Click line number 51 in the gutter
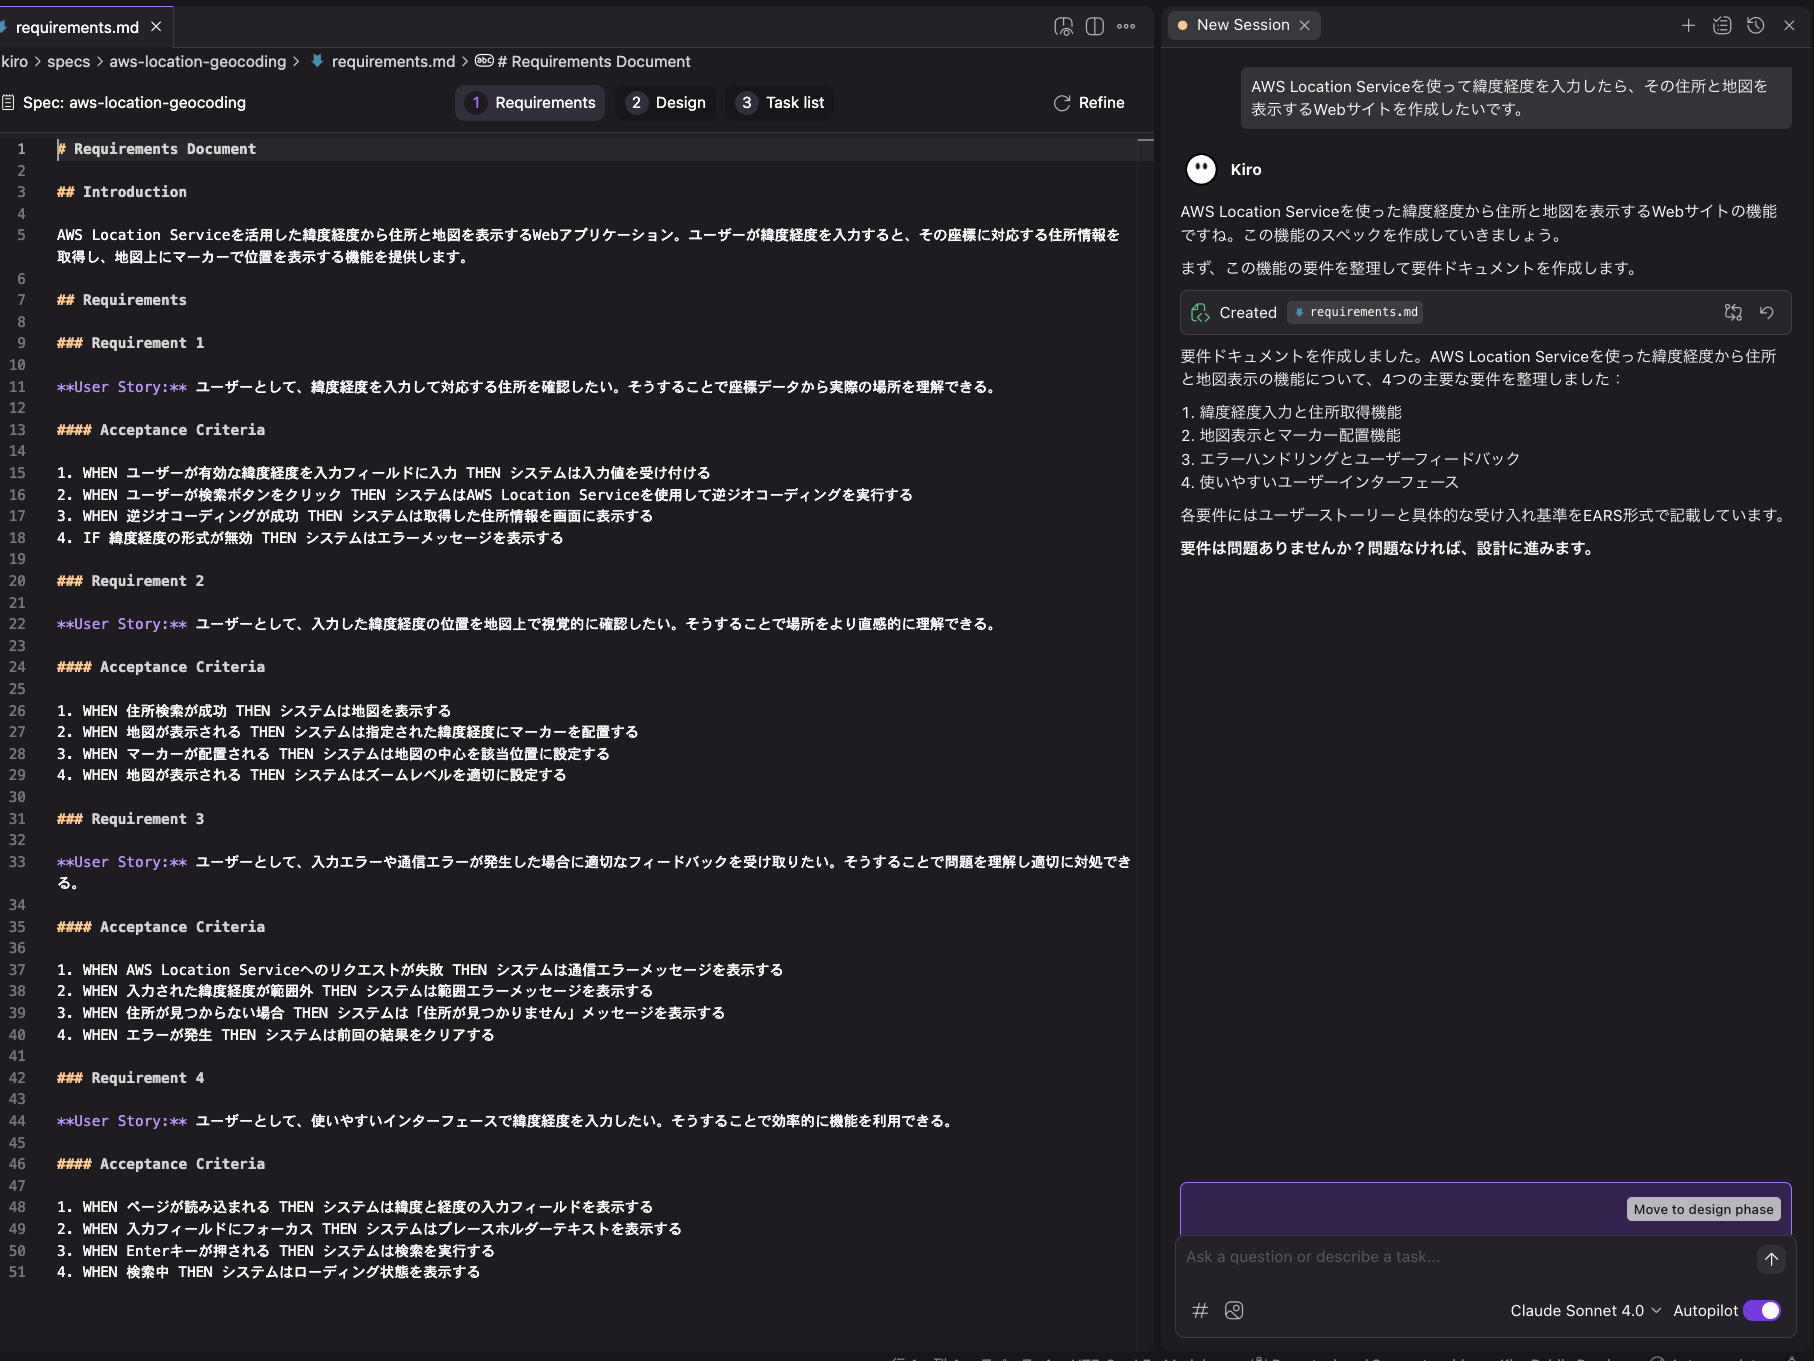 pyautogui.click(x=17, y=1272)
